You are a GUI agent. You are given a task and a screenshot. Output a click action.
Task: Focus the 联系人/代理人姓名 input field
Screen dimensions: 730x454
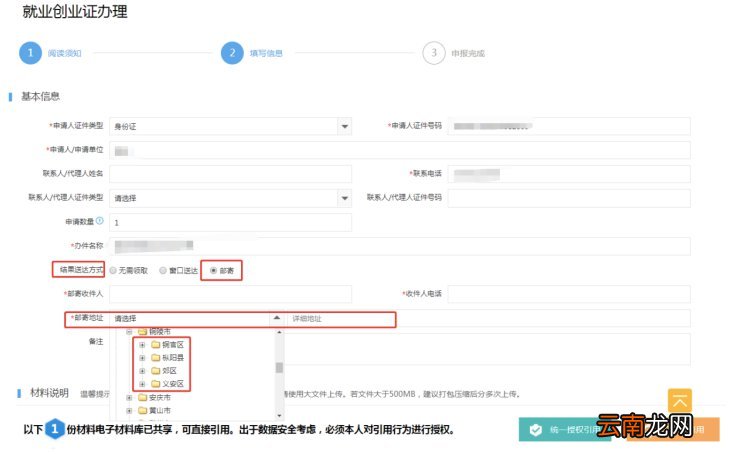pos(230,174)
